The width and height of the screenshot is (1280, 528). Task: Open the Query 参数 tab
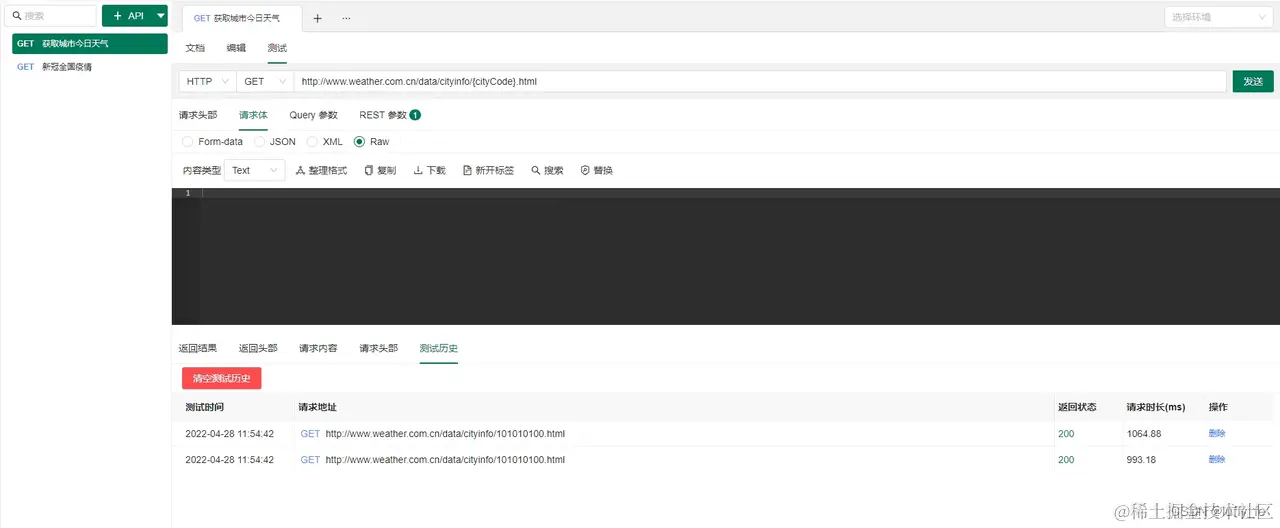coord(314,115)
